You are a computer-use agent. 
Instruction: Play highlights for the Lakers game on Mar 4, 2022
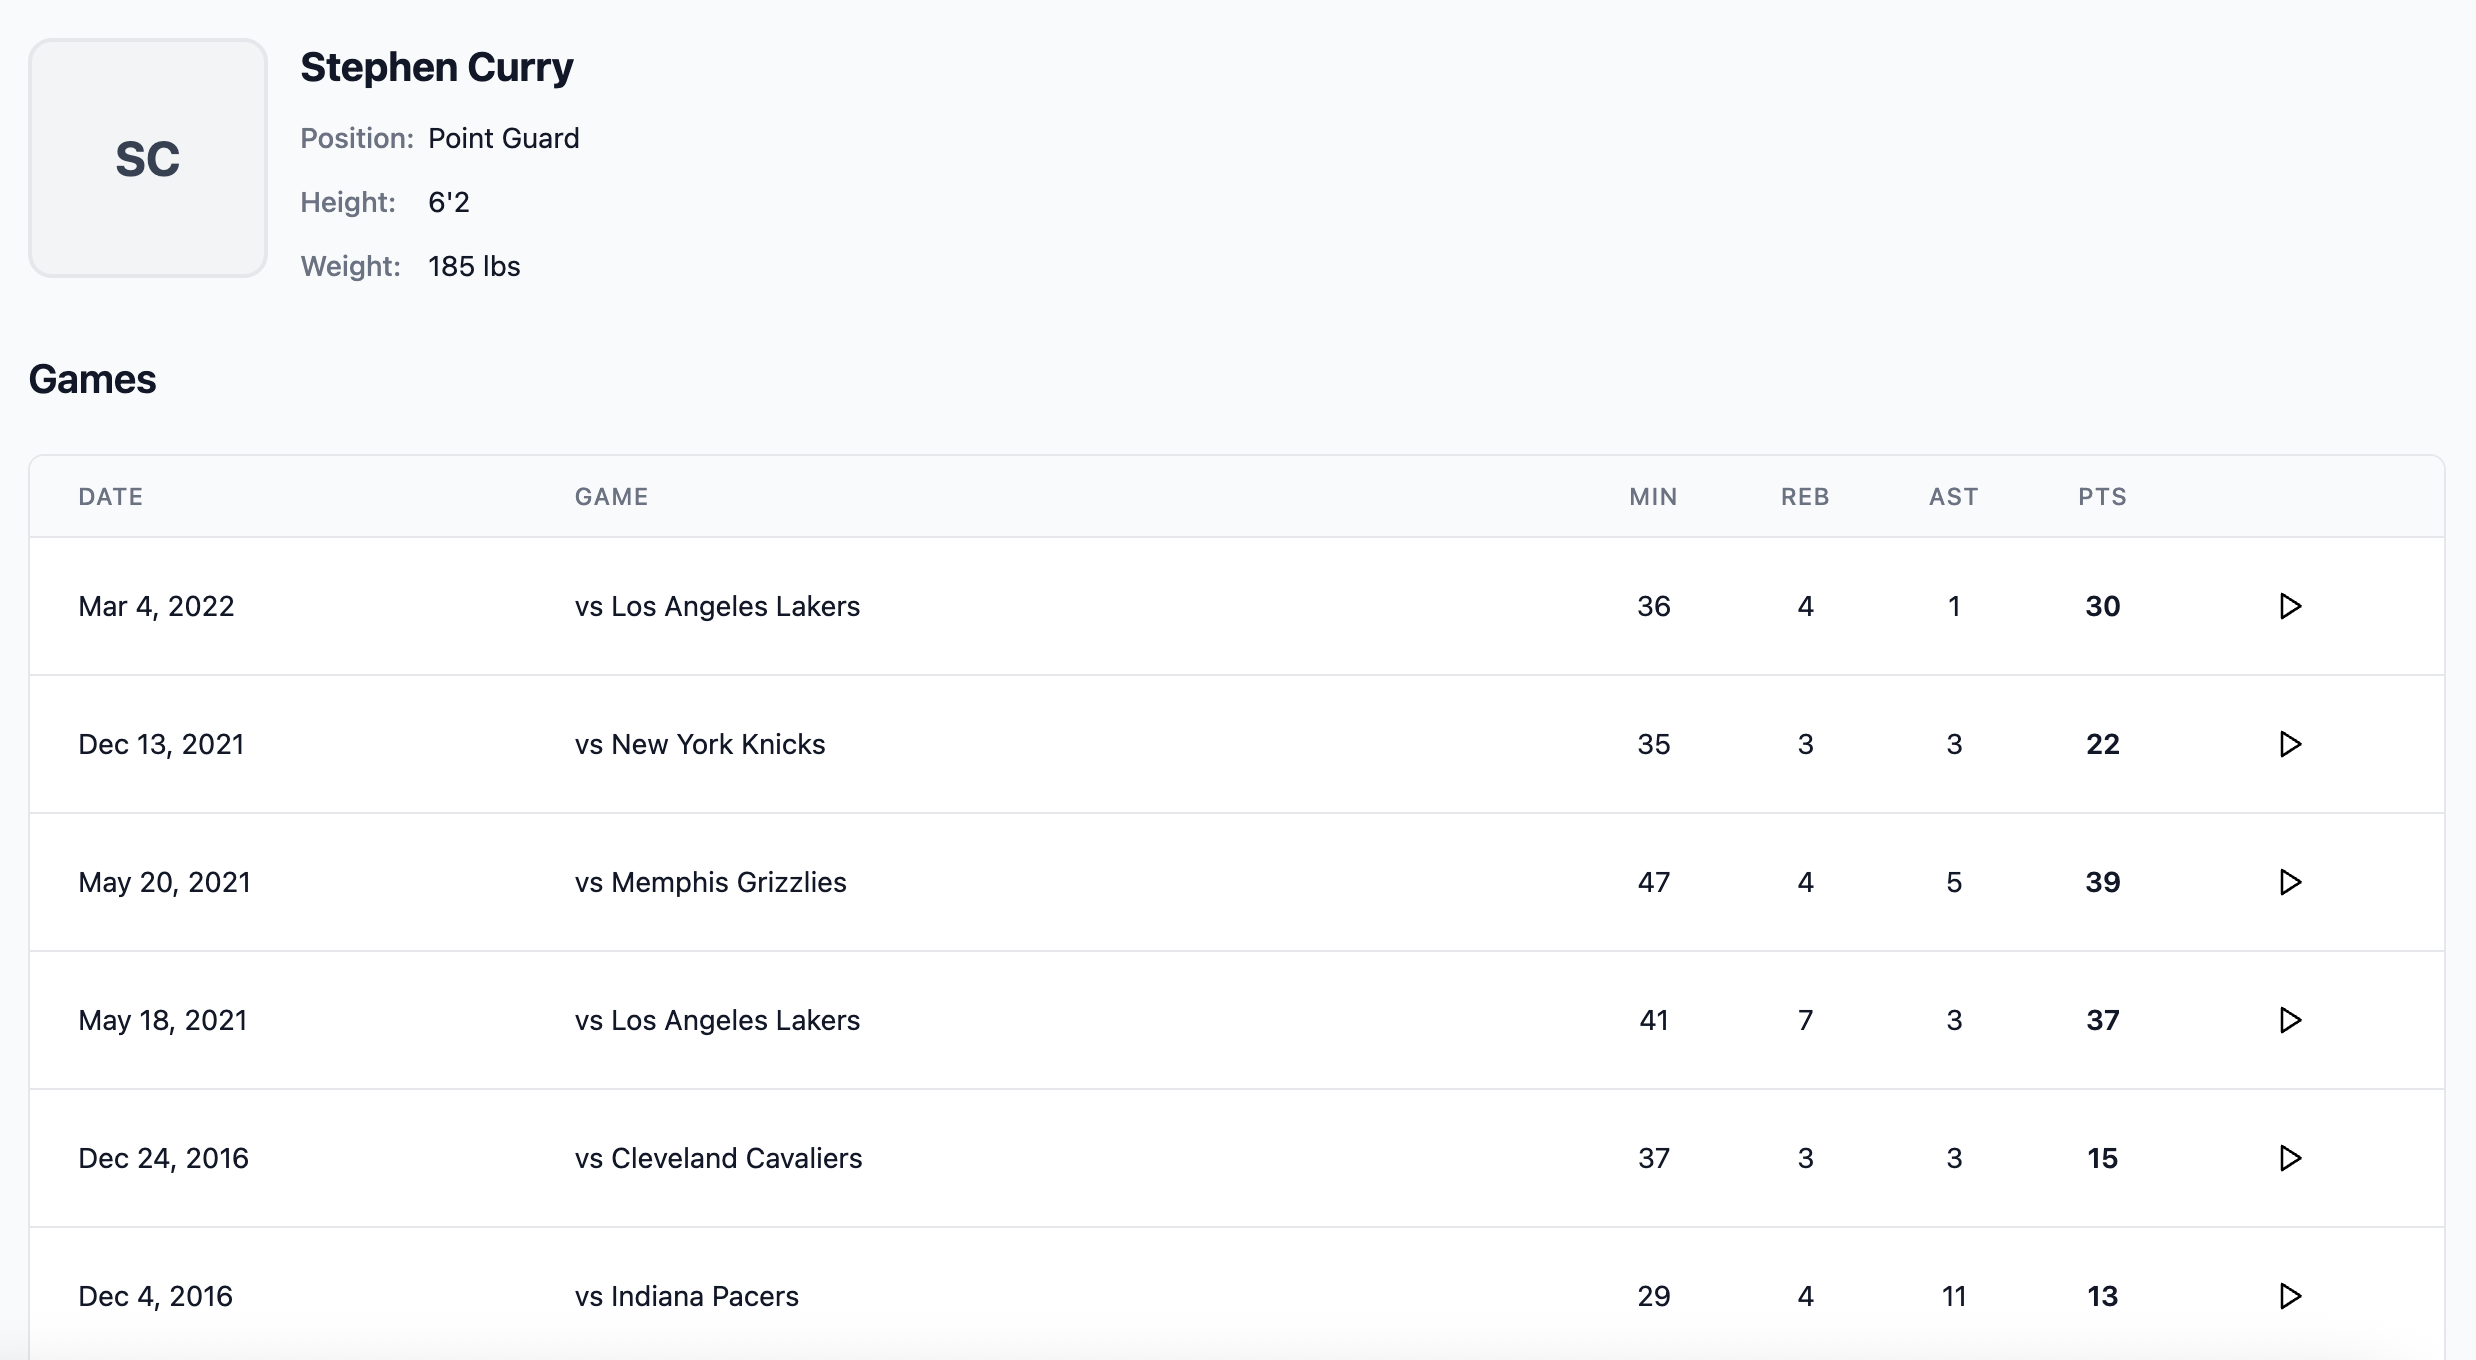pos(2290,606)
